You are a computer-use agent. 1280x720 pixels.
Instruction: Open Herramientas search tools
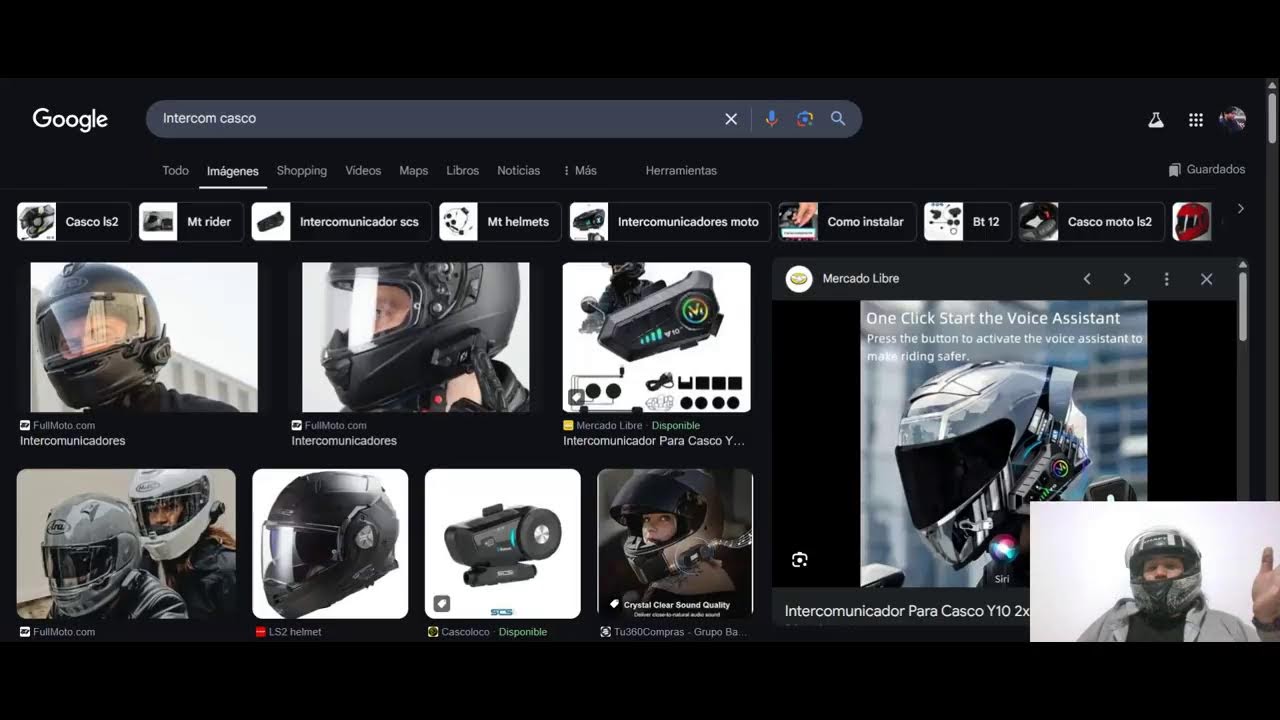coord(681,171)
